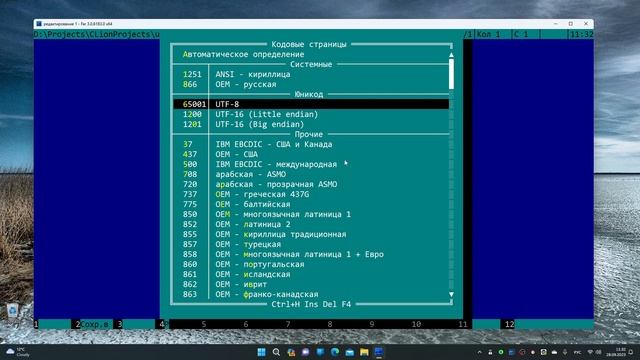This screenshot has height=360, width=640.
Task: Choose UTF-16 (Big endian) code page
Action: [311, 124]
